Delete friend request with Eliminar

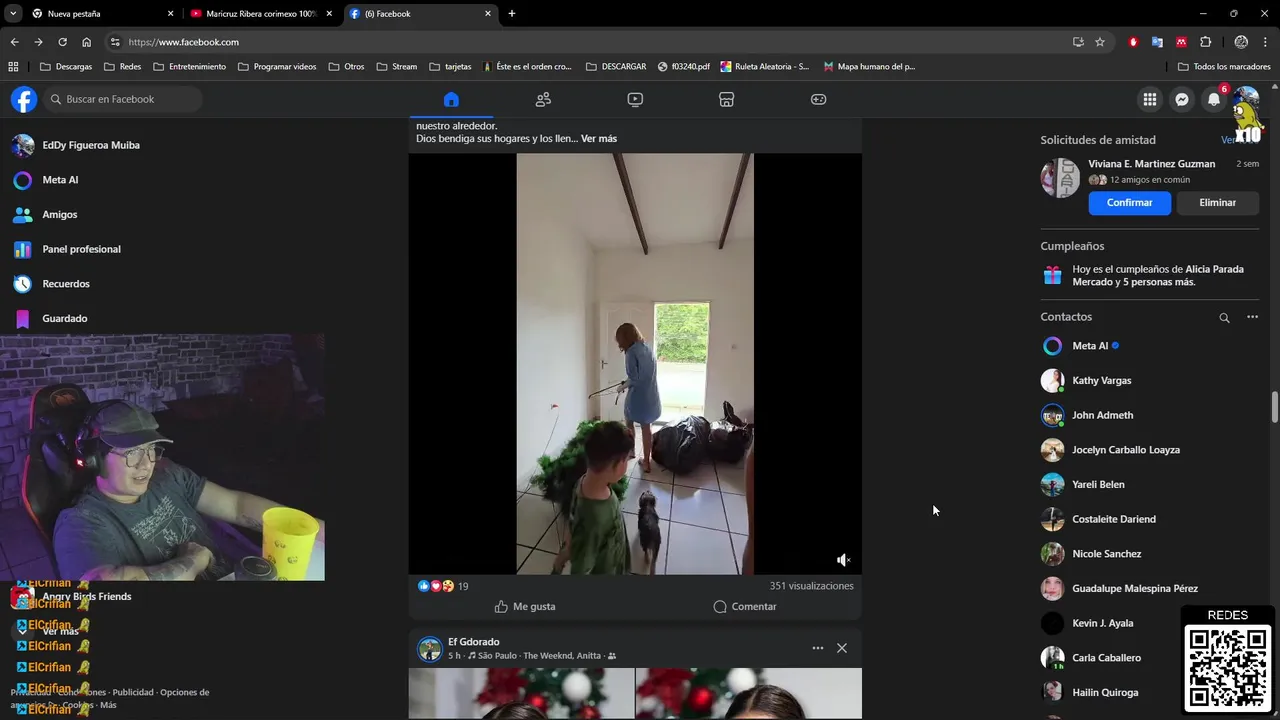1217,202
